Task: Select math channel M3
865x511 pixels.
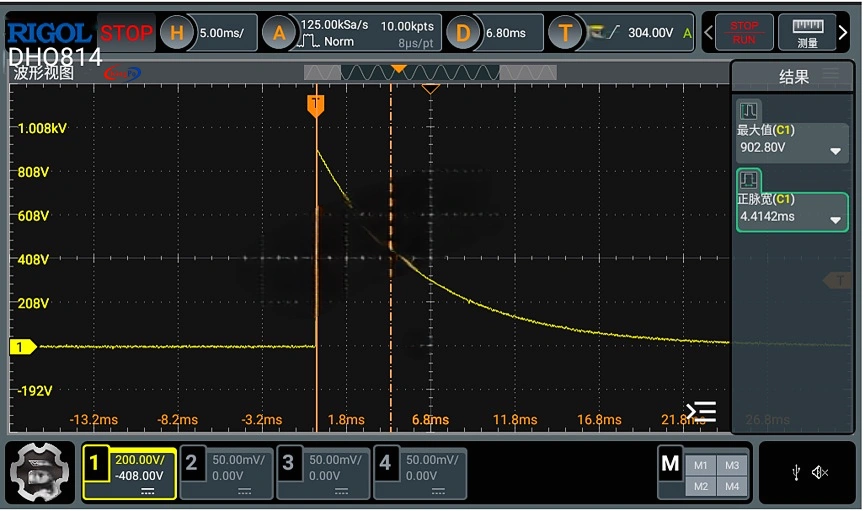Action: click(x=731, y=465)
